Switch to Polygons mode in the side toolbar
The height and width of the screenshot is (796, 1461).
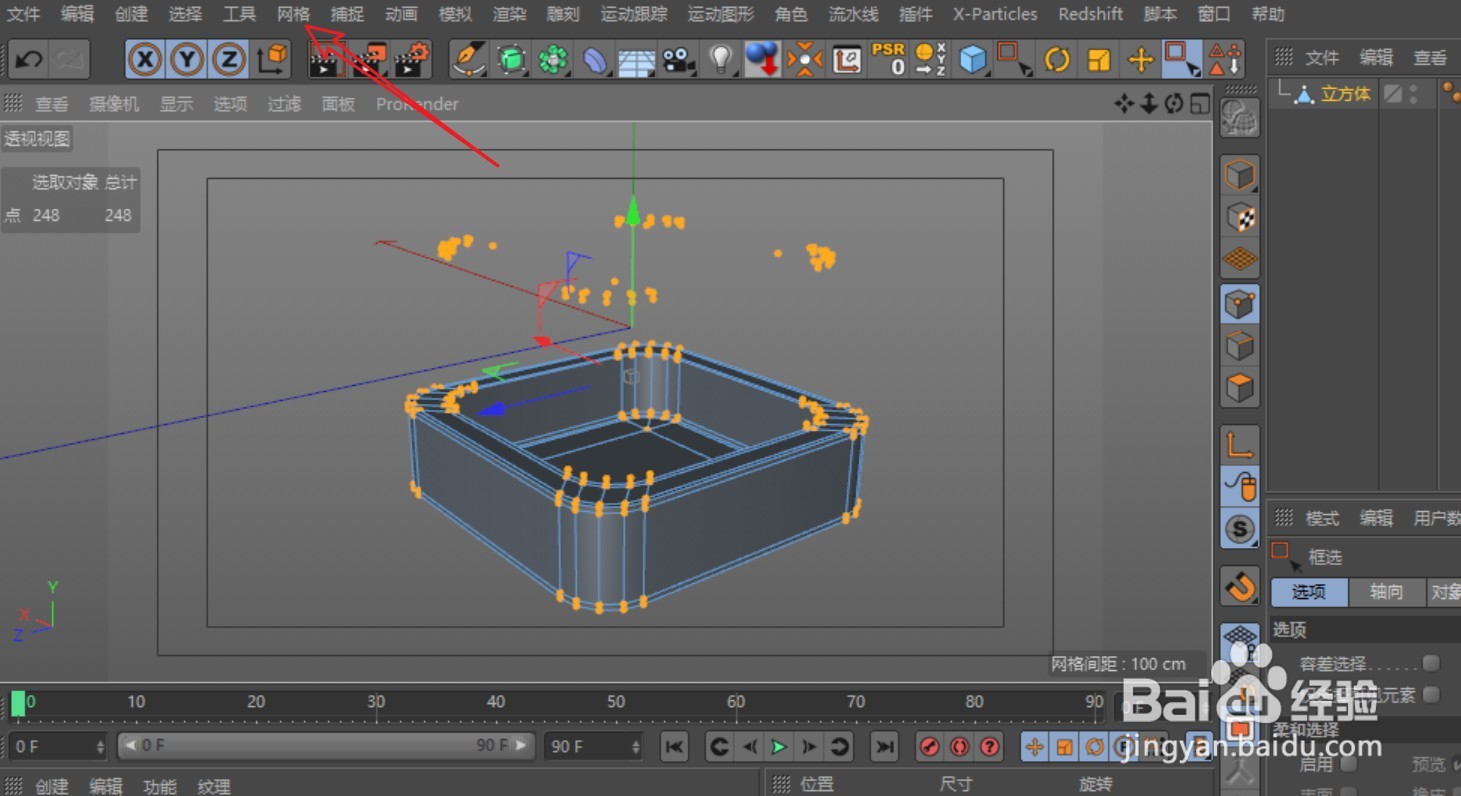pos(1239,388)
